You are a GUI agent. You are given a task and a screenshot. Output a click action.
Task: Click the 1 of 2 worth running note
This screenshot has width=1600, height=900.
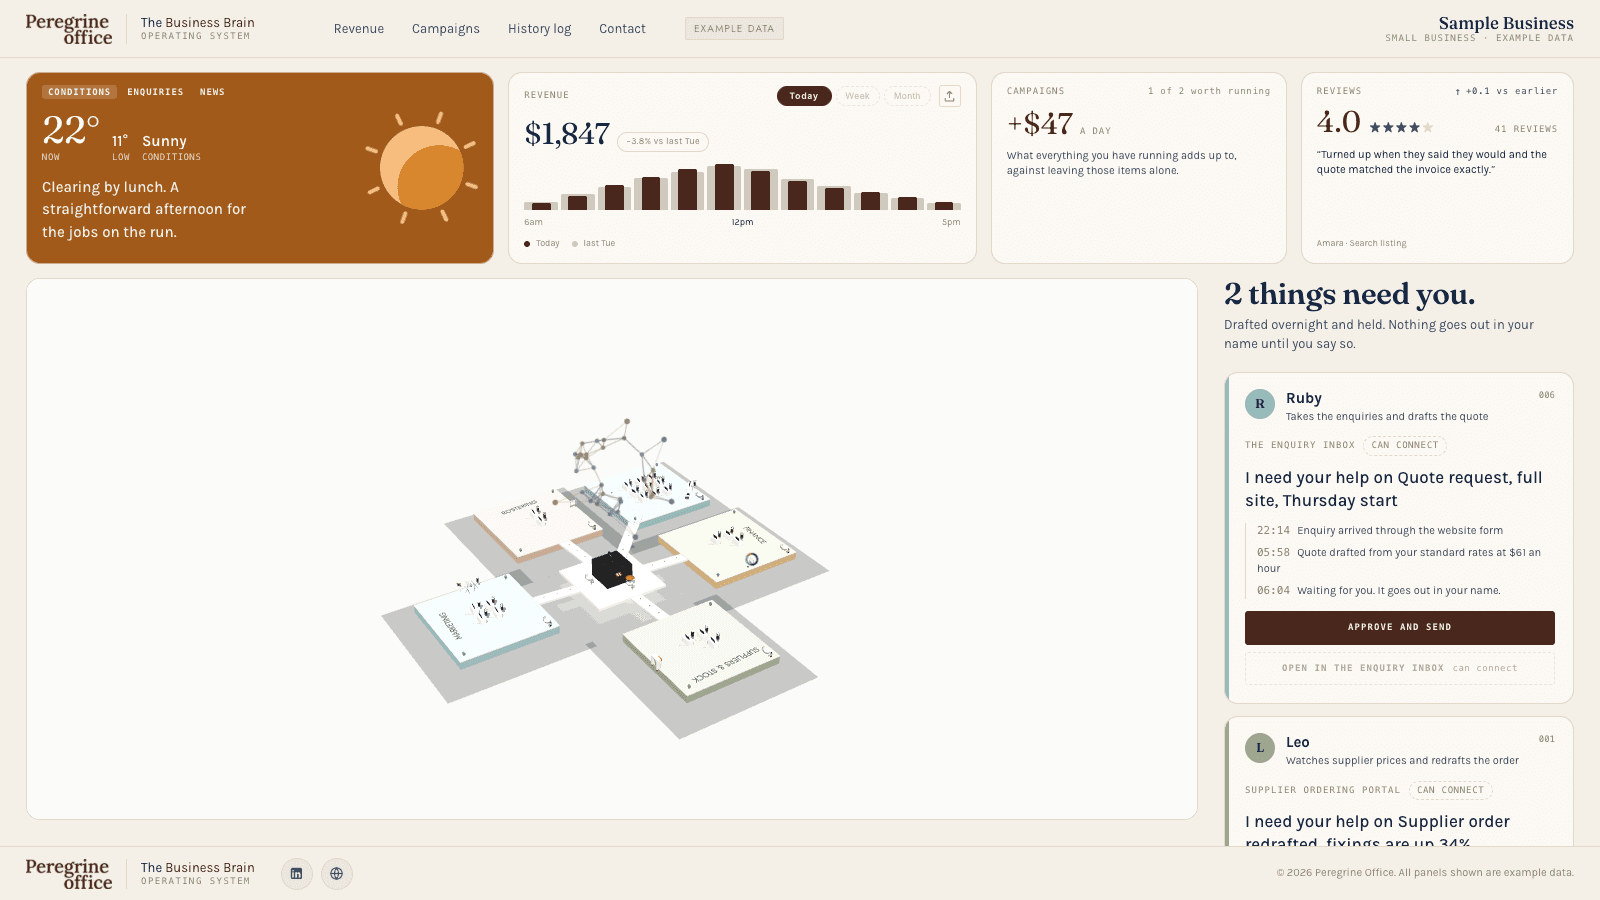[1209, 91]
